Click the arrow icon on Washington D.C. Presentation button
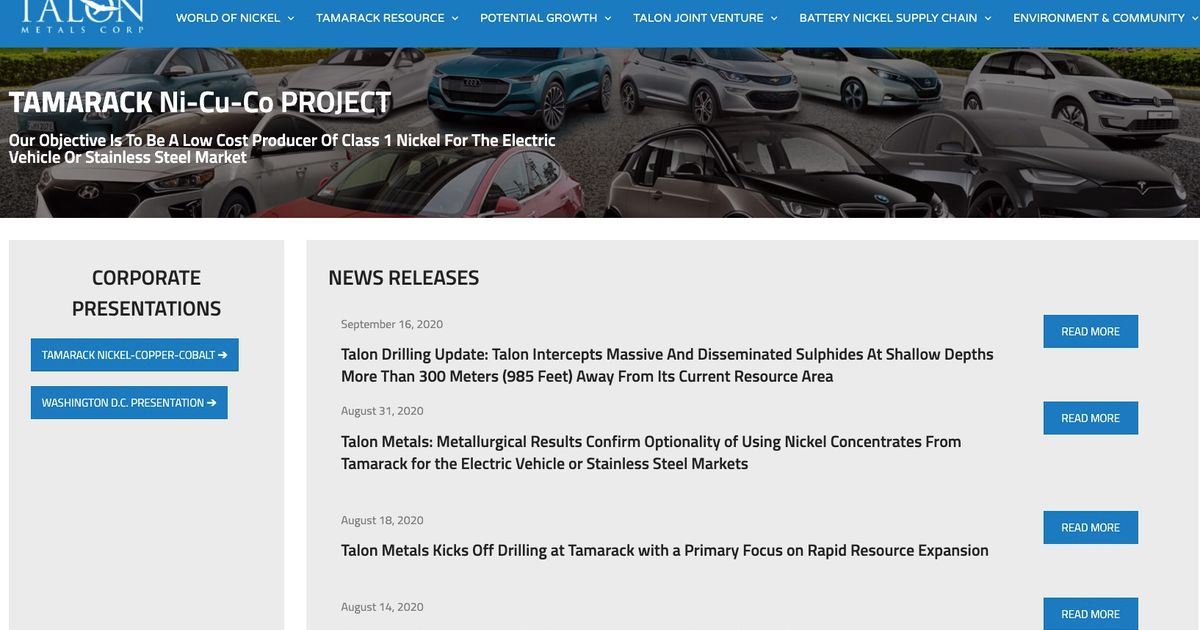 tap(211, 402)
